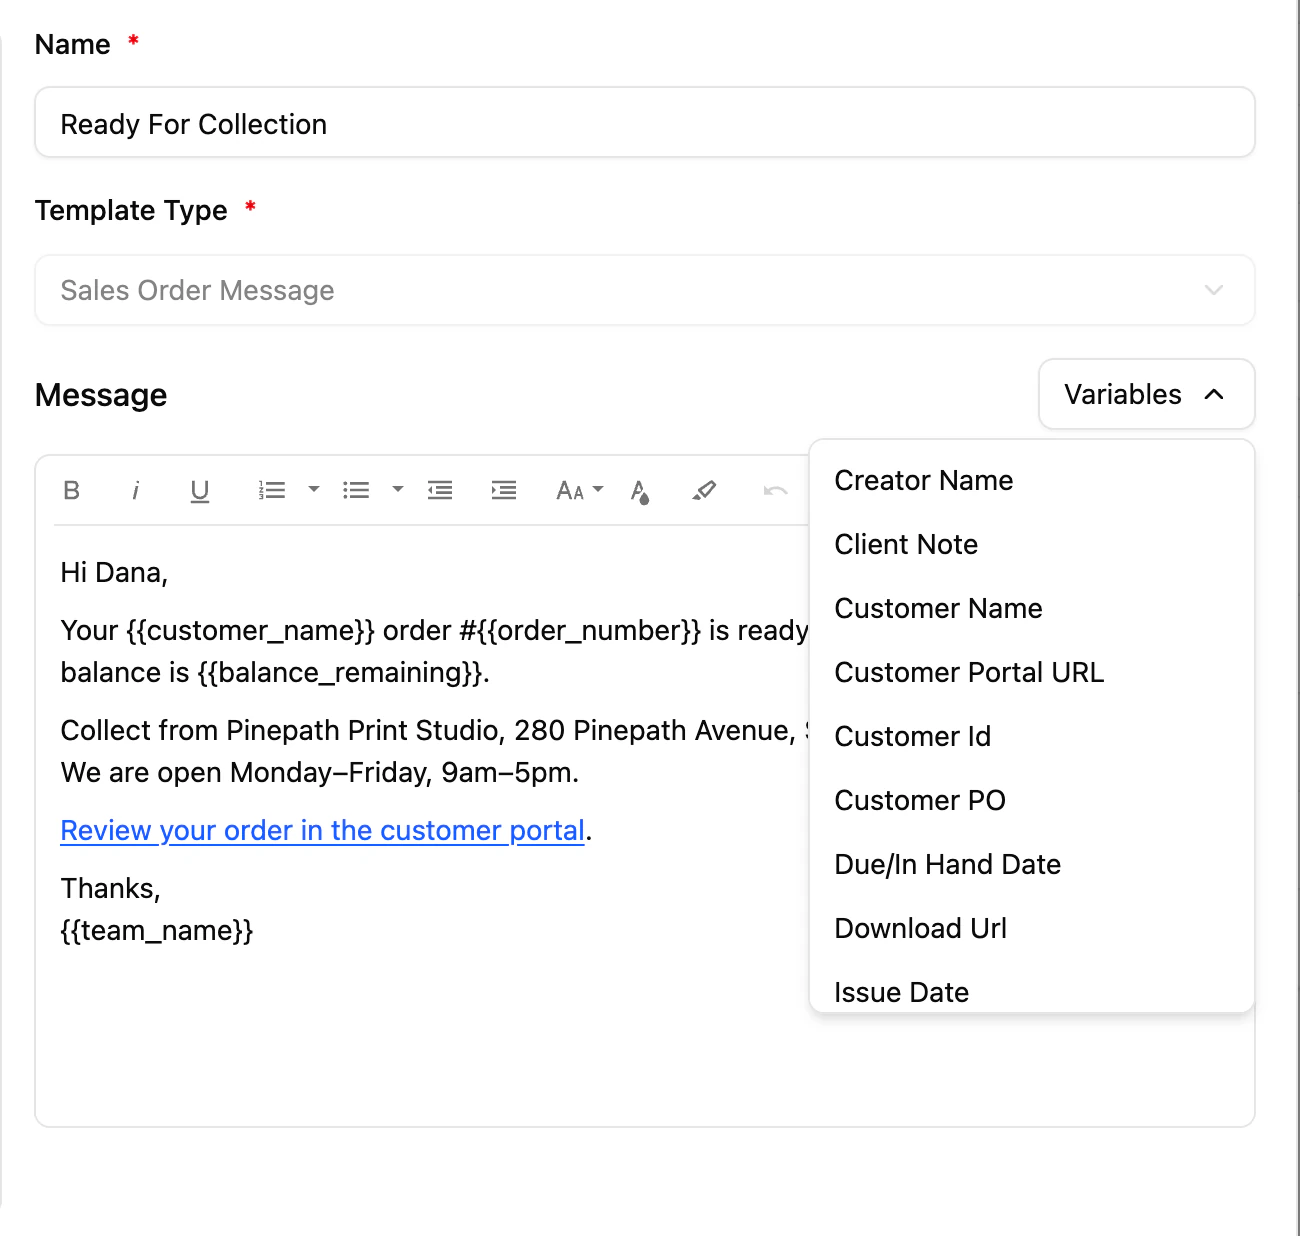Click the {{team_name}} placeholder text
The width and height of the screenshot is (1300, 1236).
157,931
